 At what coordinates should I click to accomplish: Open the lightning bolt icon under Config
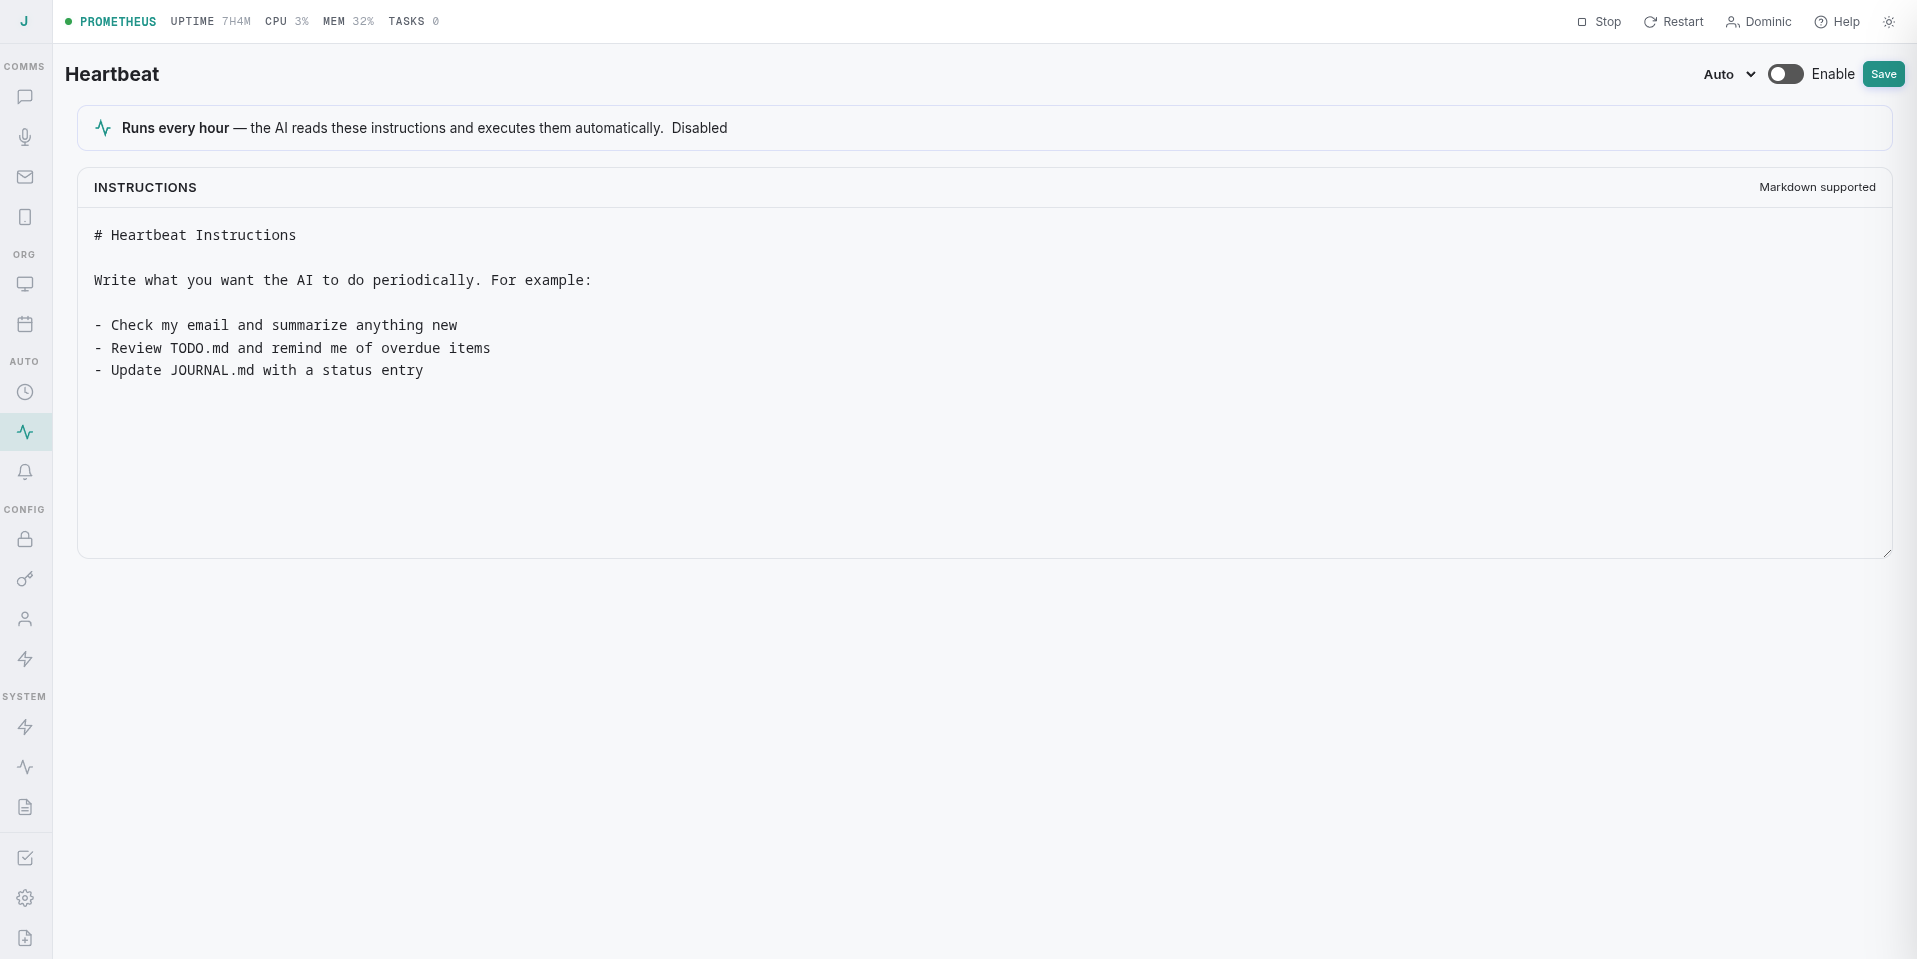coord(25,659)
